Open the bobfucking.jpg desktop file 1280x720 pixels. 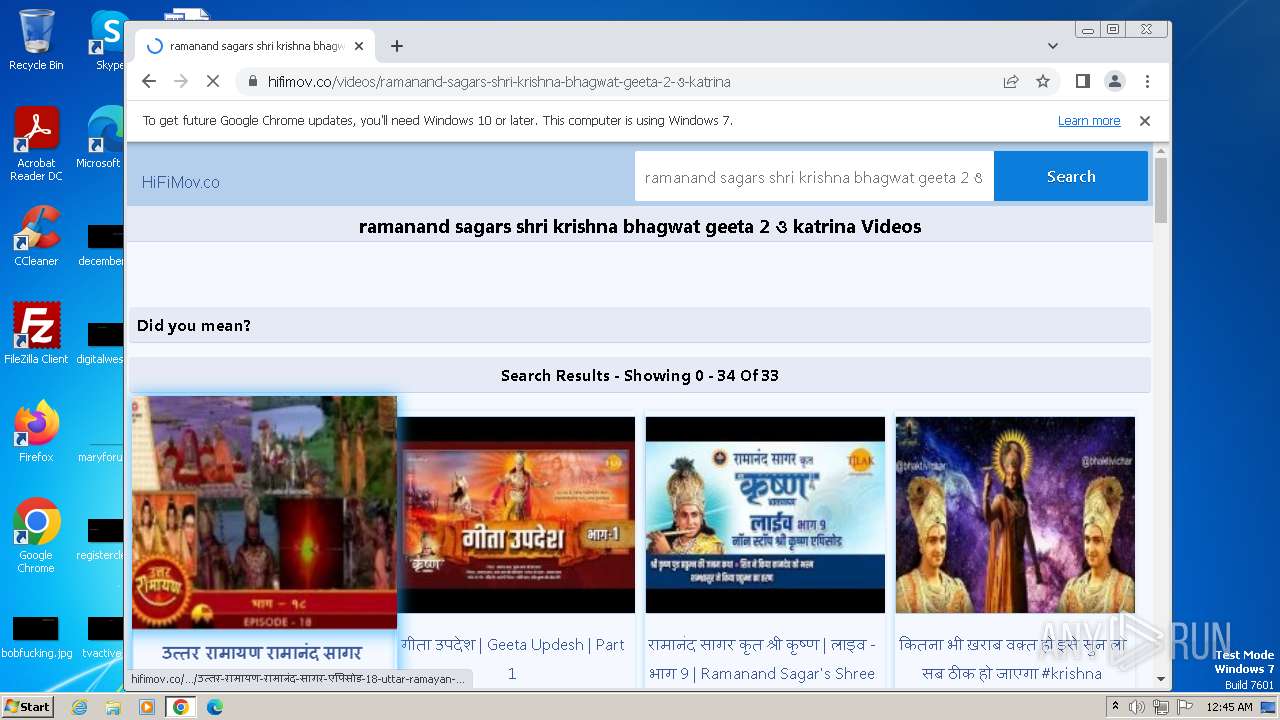[x=36, y=637]
